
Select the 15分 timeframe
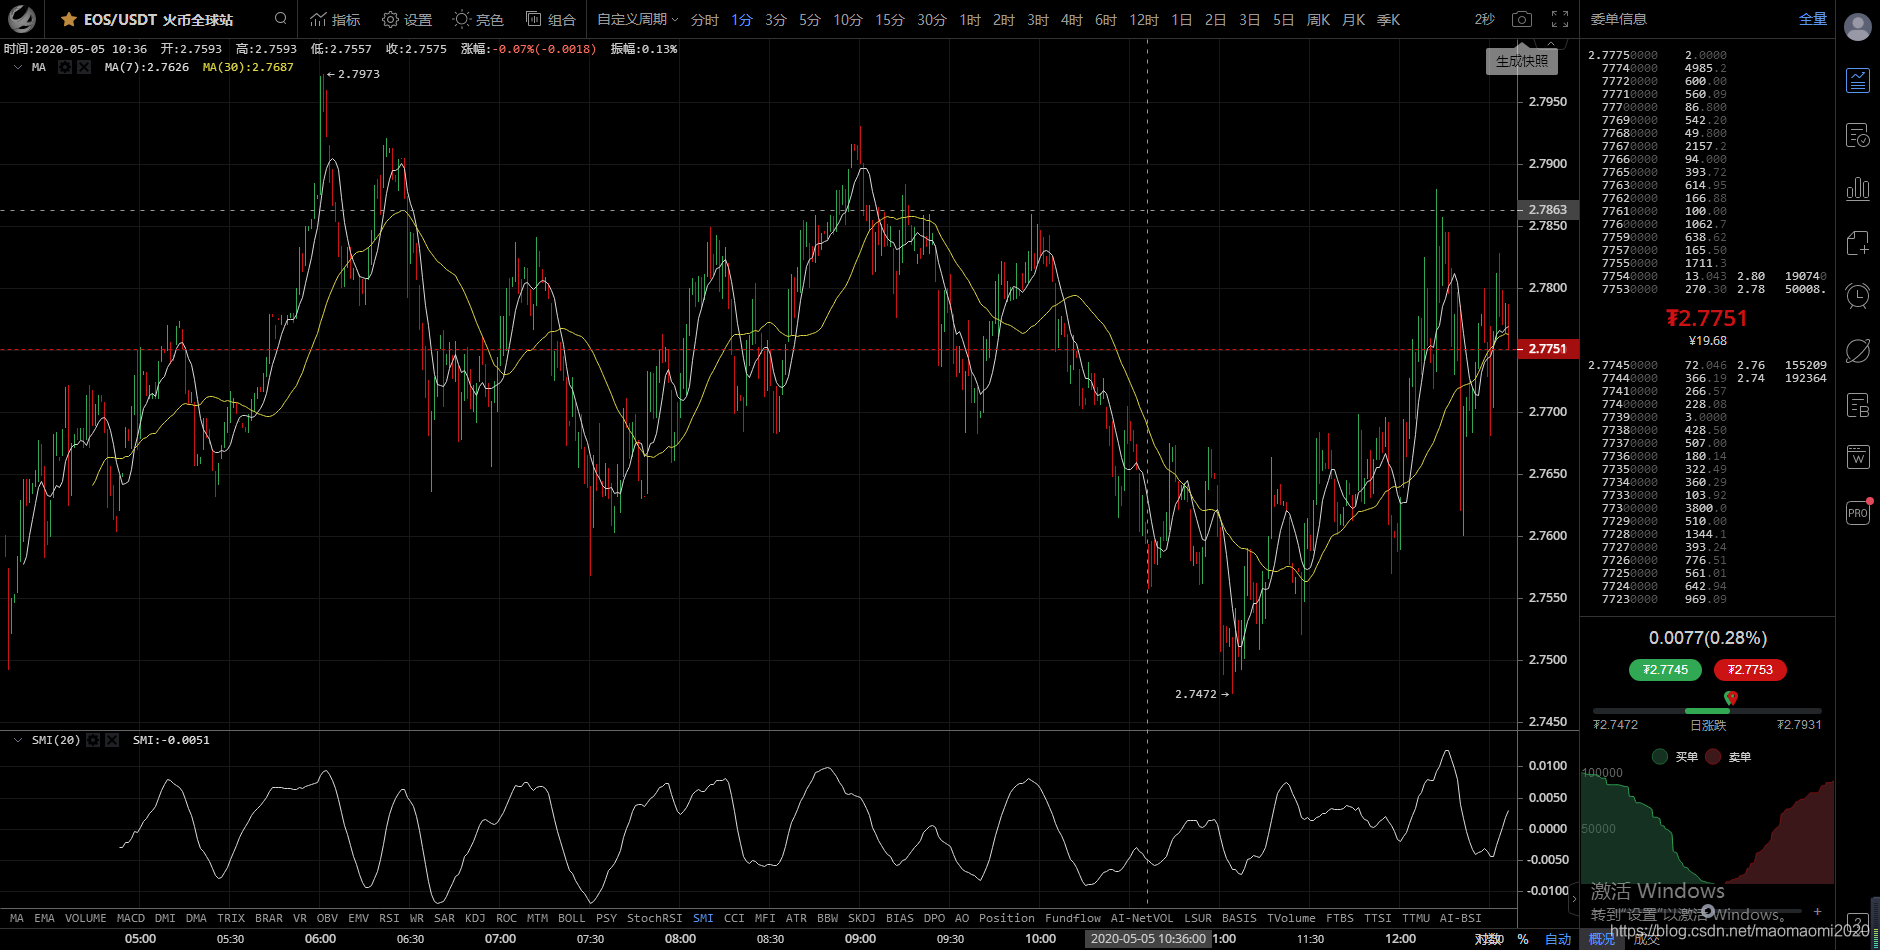[x=890, y=19]
